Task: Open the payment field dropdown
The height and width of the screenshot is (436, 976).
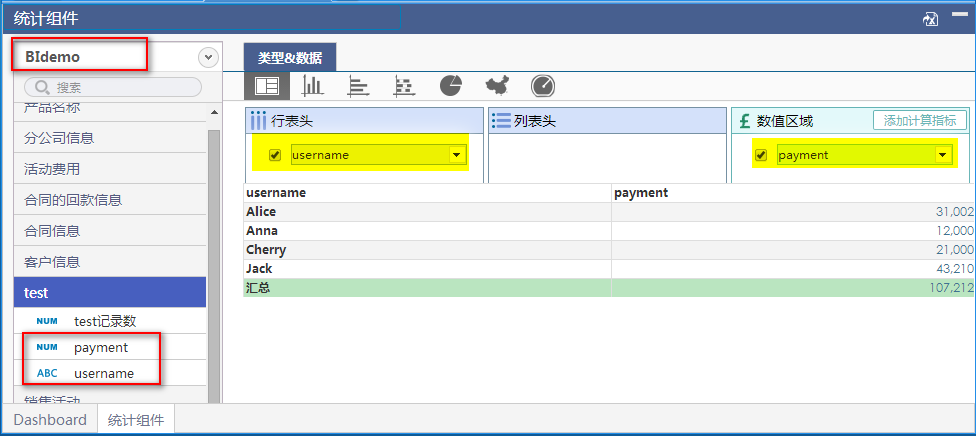Action: [x=942, y=155]
